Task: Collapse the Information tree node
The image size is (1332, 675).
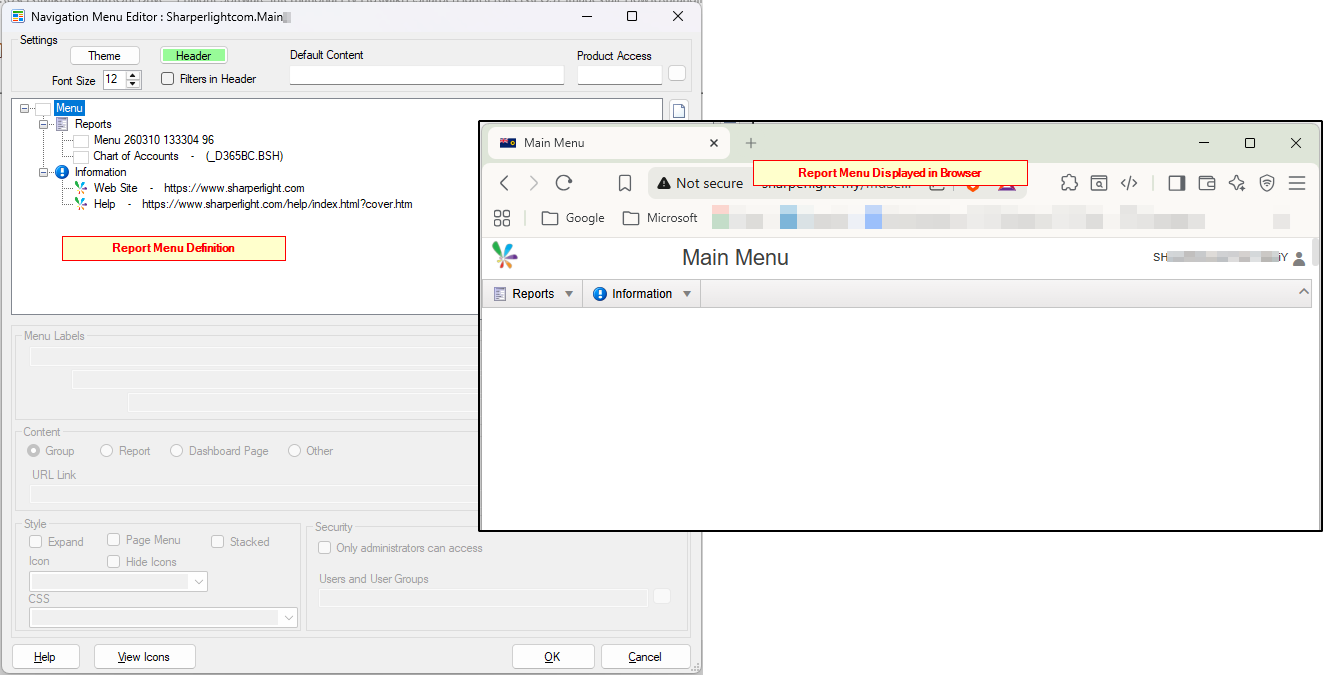Action: [x=44, y=172]
